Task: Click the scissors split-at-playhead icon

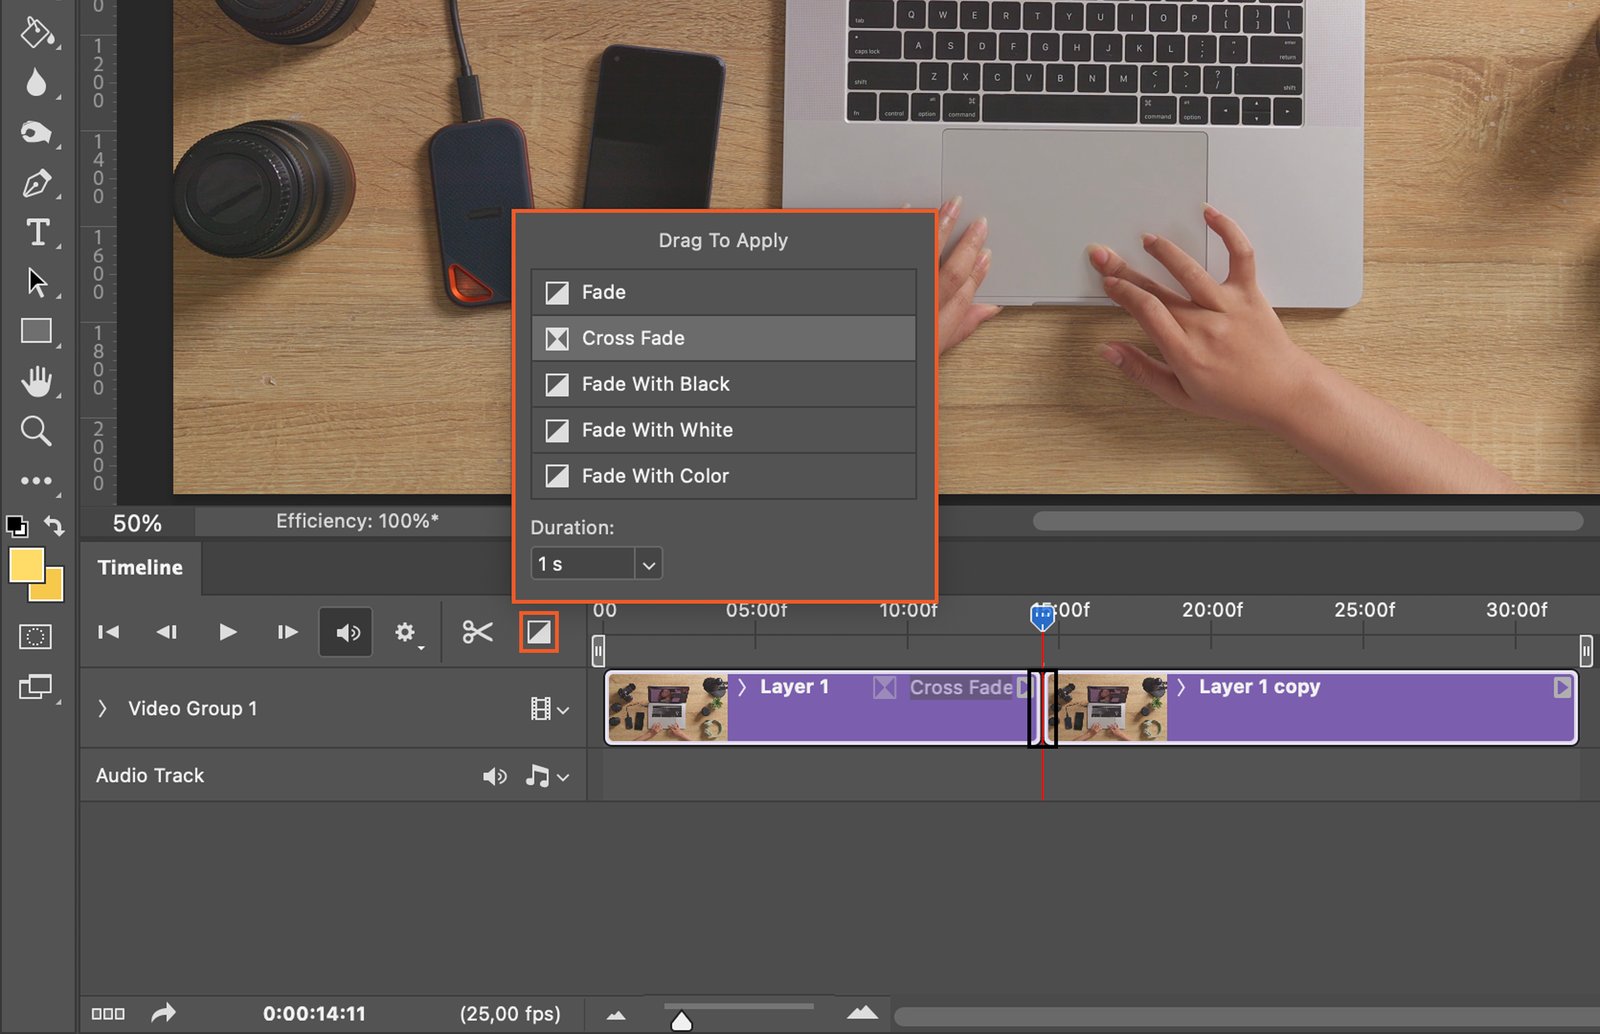Action: (x=477, y=632)
